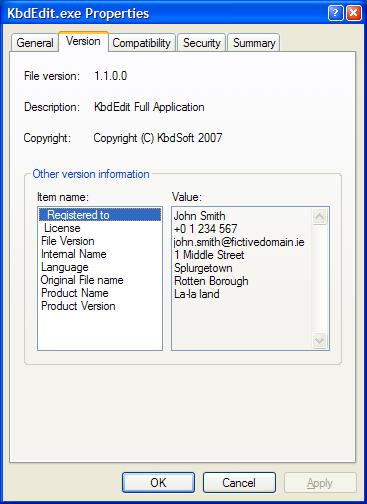Click the 'Other version information' group label
The image size is (367, 504).
(x=91, y=174)
